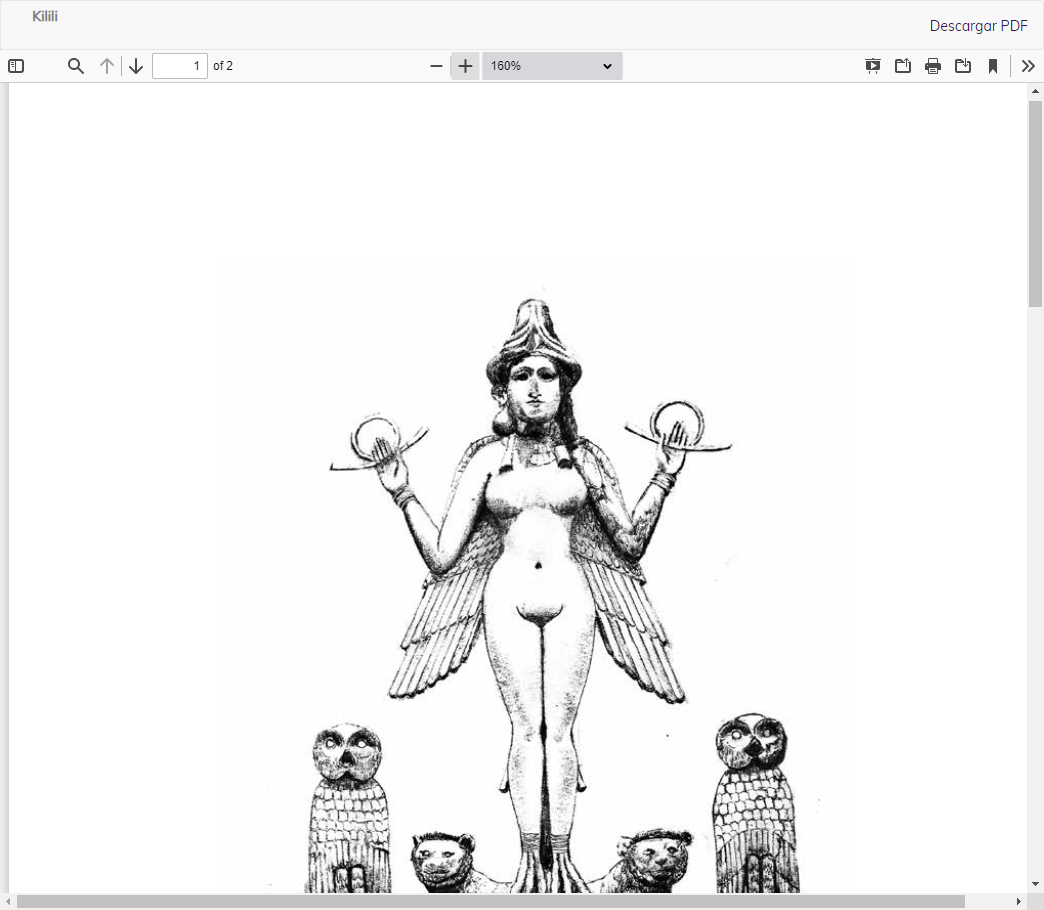
Task: Go to next page arrow
Action: click(136, 66)
